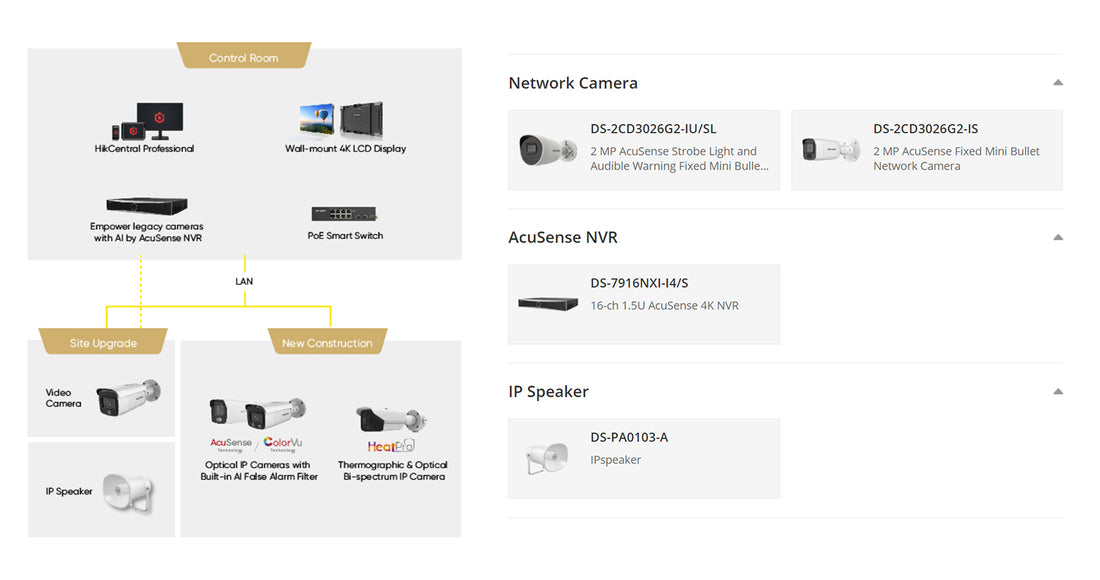Click the DS-PA0103-A speaker thumbnail image
The image size is (1100, 580).
(548, 458)
